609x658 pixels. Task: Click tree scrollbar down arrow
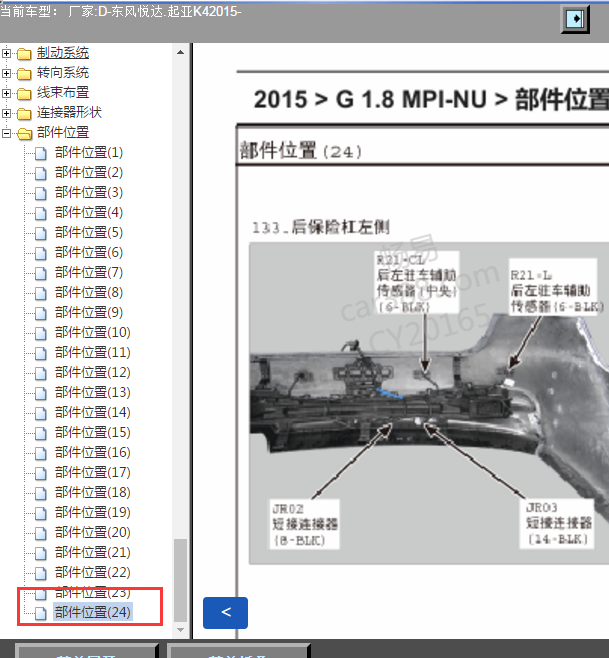pos(180,630)
